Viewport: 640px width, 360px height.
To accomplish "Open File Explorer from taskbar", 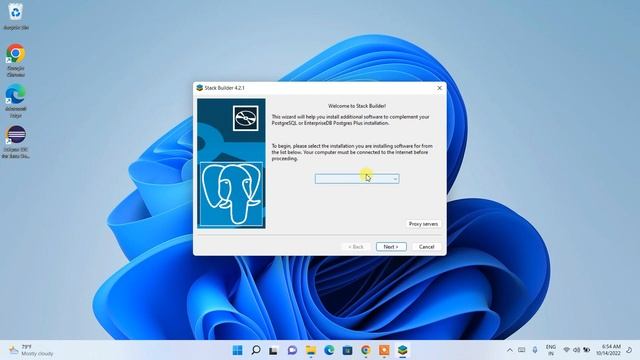I will click(311, 350).
